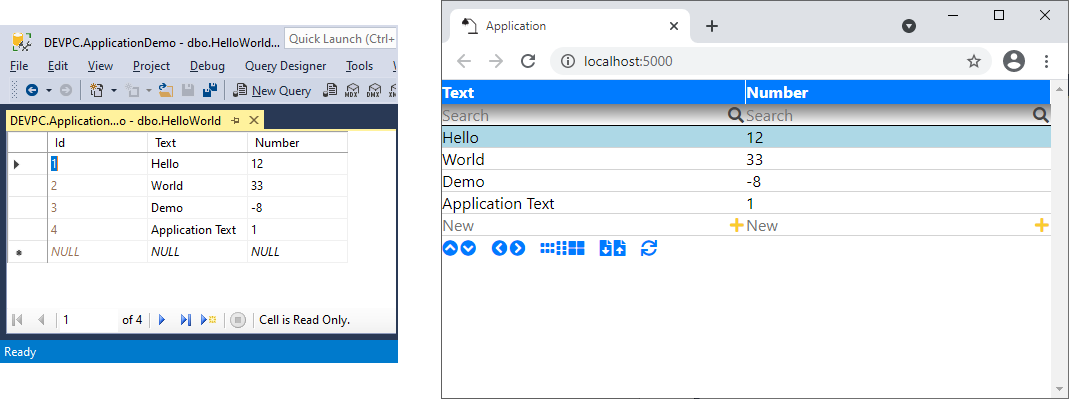This screenshot has width=1069, height=399.
Task: Click the SSMS back navigation arrow
Action: tap(31, 90)
